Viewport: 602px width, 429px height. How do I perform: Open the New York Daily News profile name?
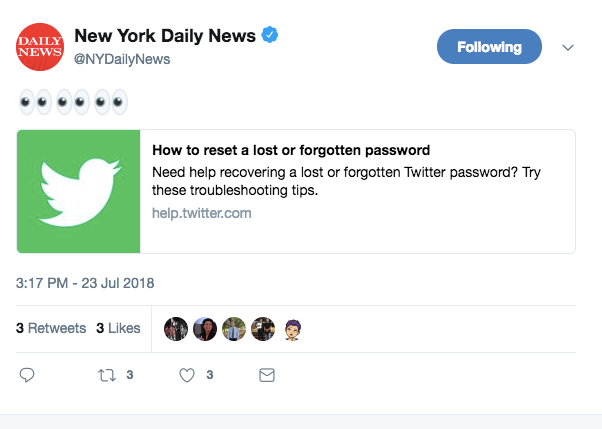point(165,36)
